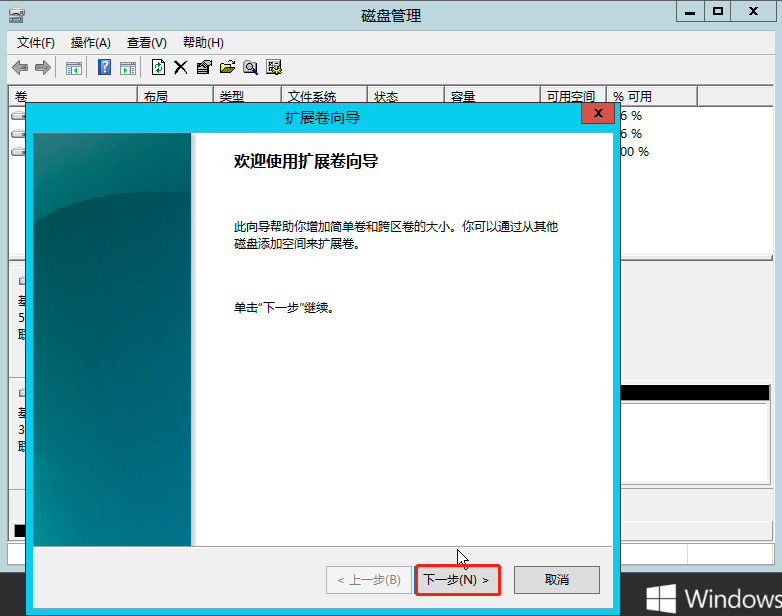The height and width of the screenshot is (616, 782).
Task: Click the Disk Management title bar icon
Action: 16,15
